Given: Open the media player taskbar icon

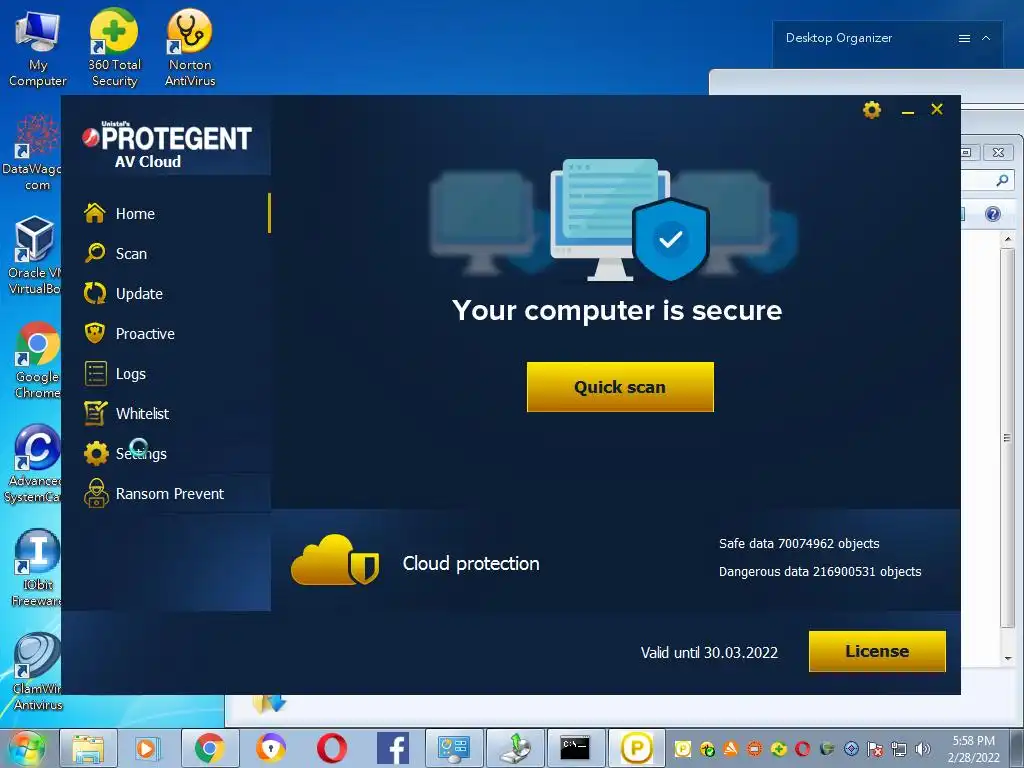Looking at the screenshot, I should coord(147,748).
